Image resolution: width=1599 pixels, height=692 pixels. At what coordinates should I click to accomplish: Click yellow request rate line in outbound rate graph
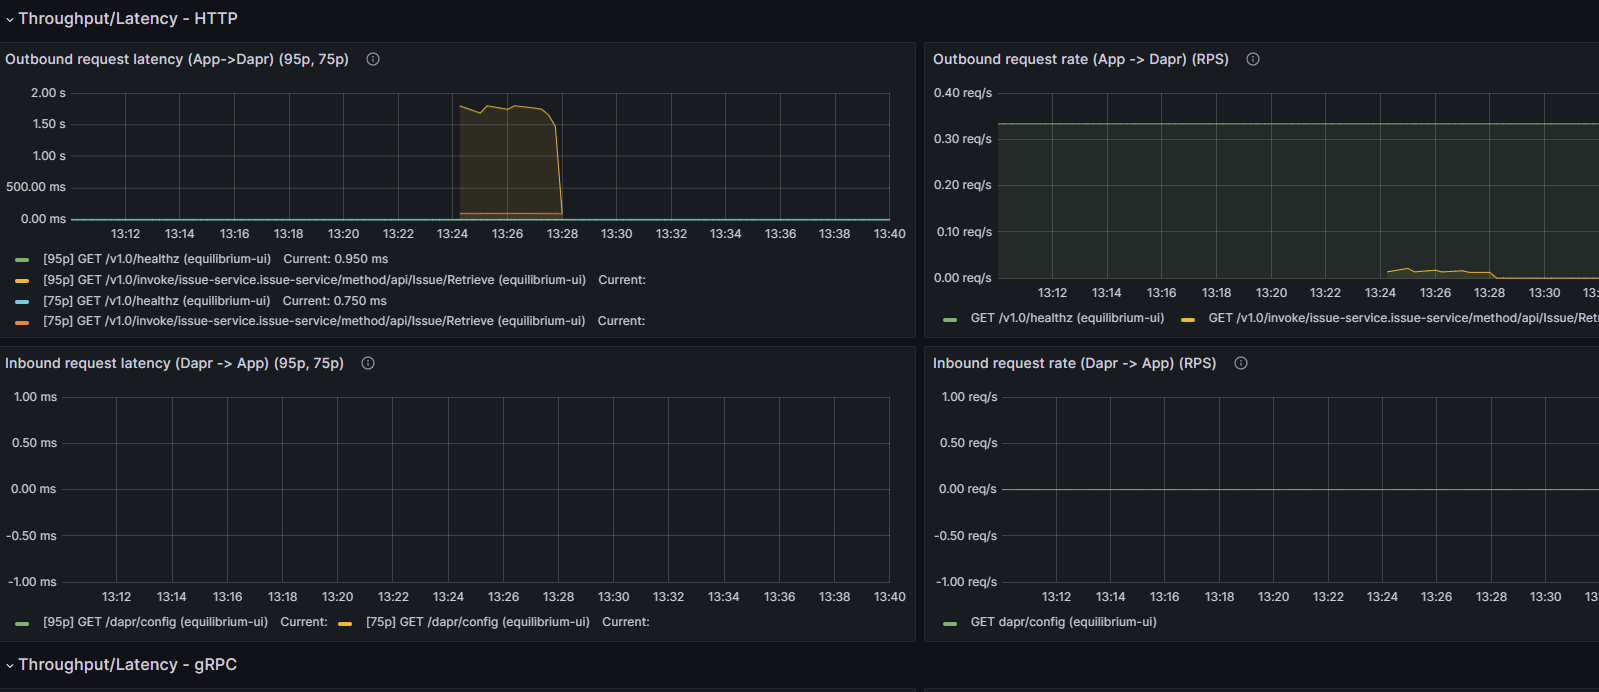1440,271
